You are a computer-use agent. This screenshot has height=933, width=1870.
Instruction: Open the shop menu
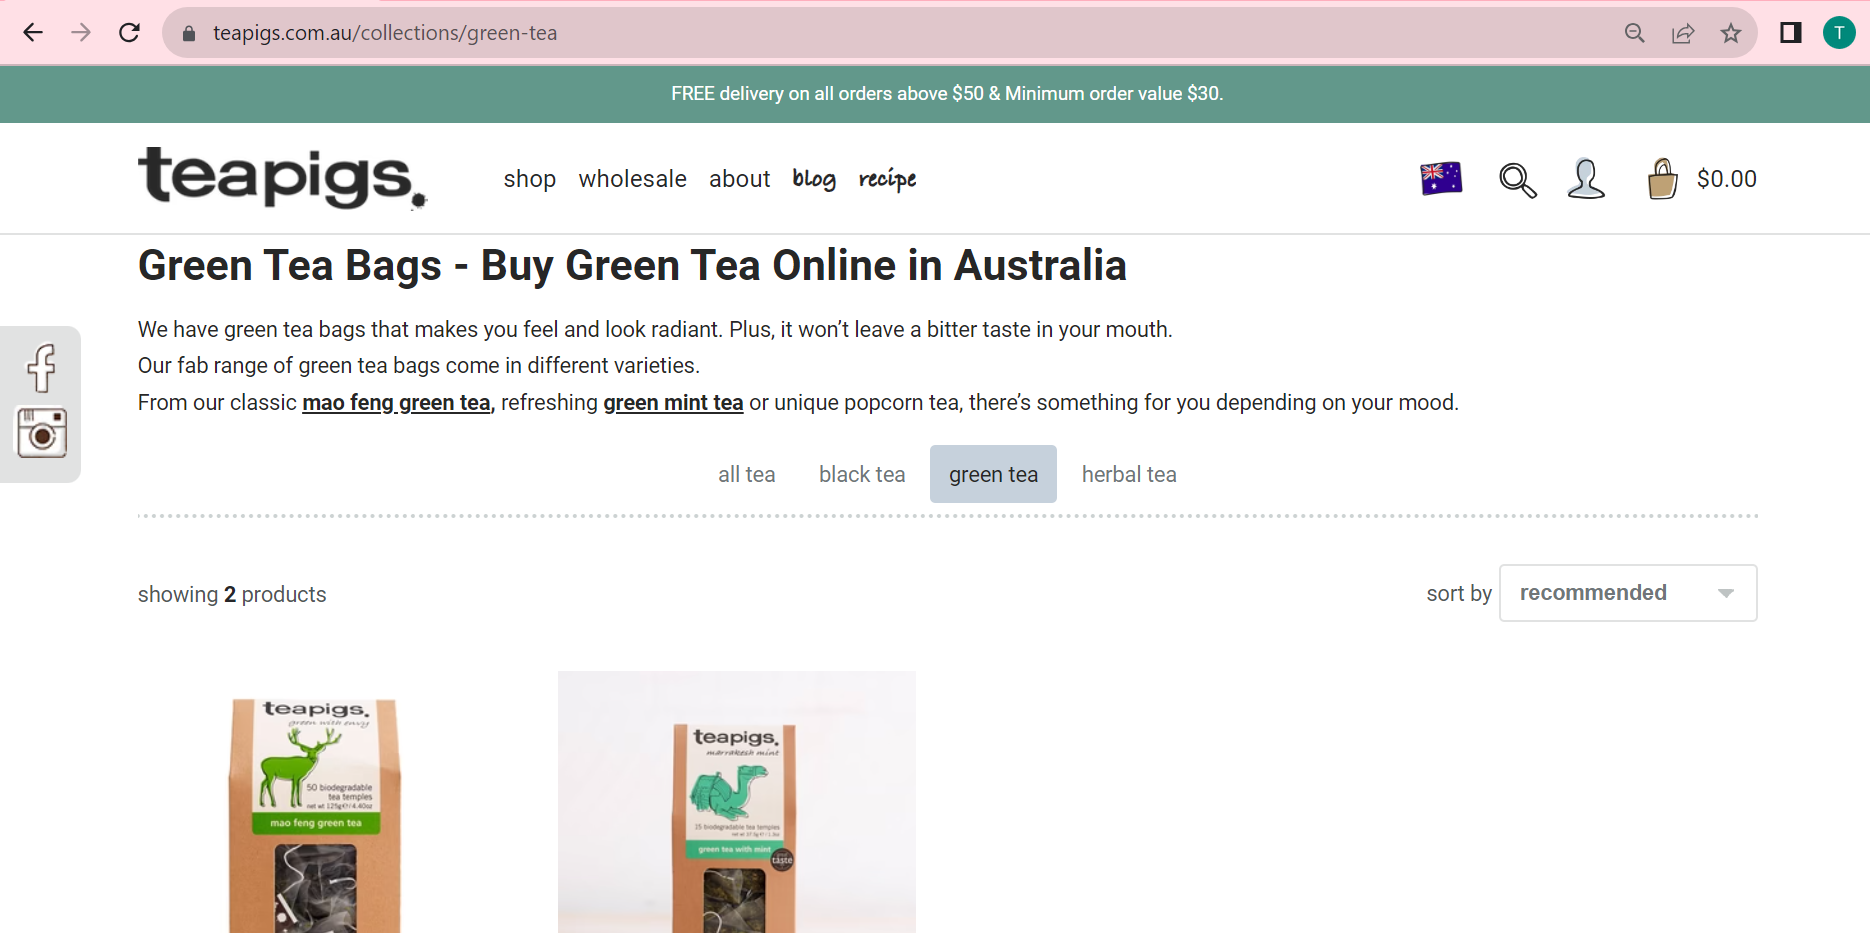(530, 179)
